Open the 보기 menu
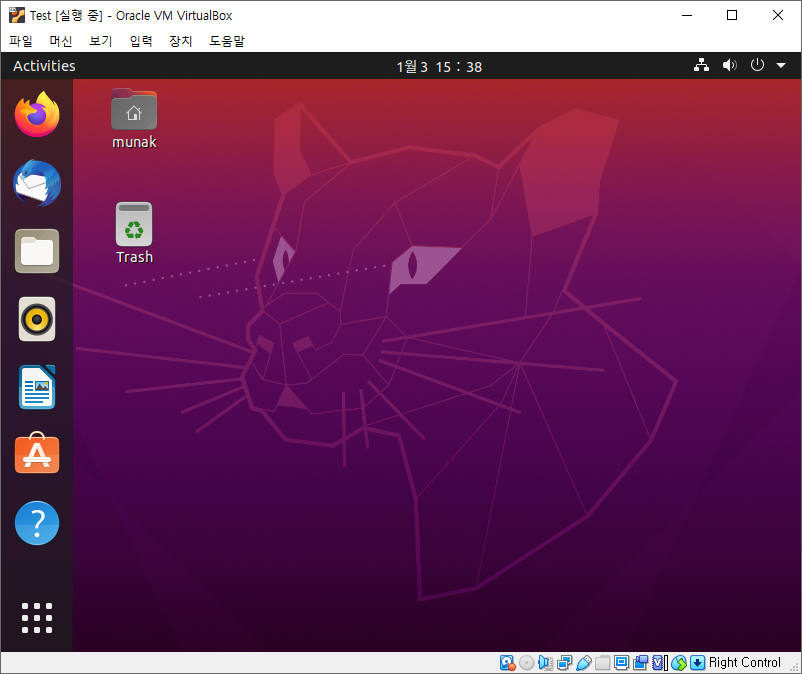The height and width of the screenshot is (674, 802). (100, 41)
